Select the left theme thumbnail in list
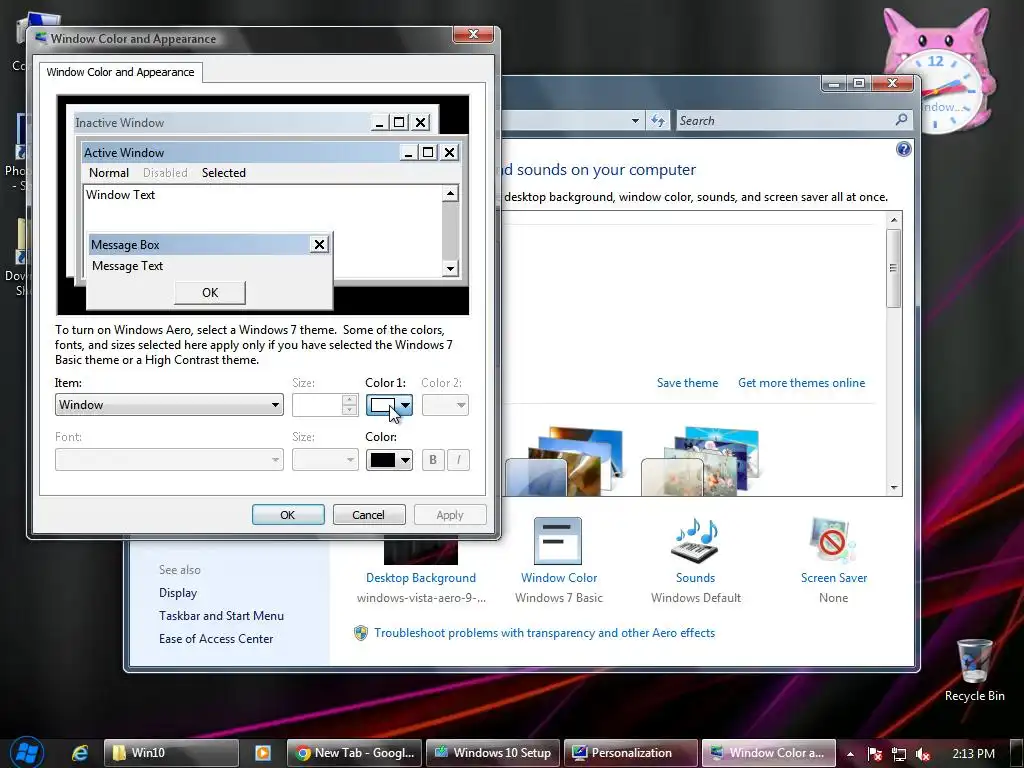Screen dimensions: 1024x768 [563, 461]
